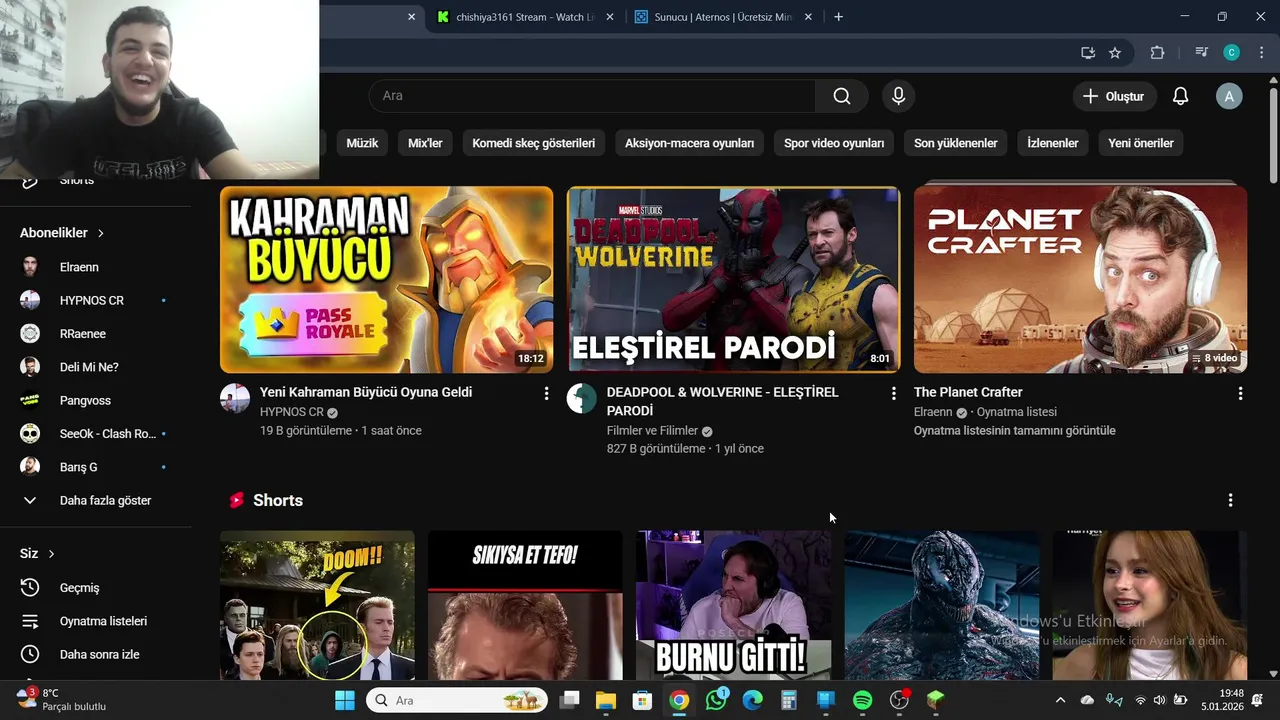Select the İzlenenler filter chip
Viewport: 1280px width, 720px height.
tap(1052, 143)
